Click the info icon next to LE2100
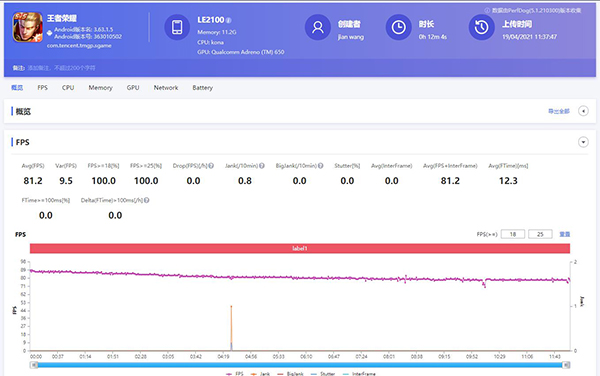 pyautogui.click(x=228, y=20)
